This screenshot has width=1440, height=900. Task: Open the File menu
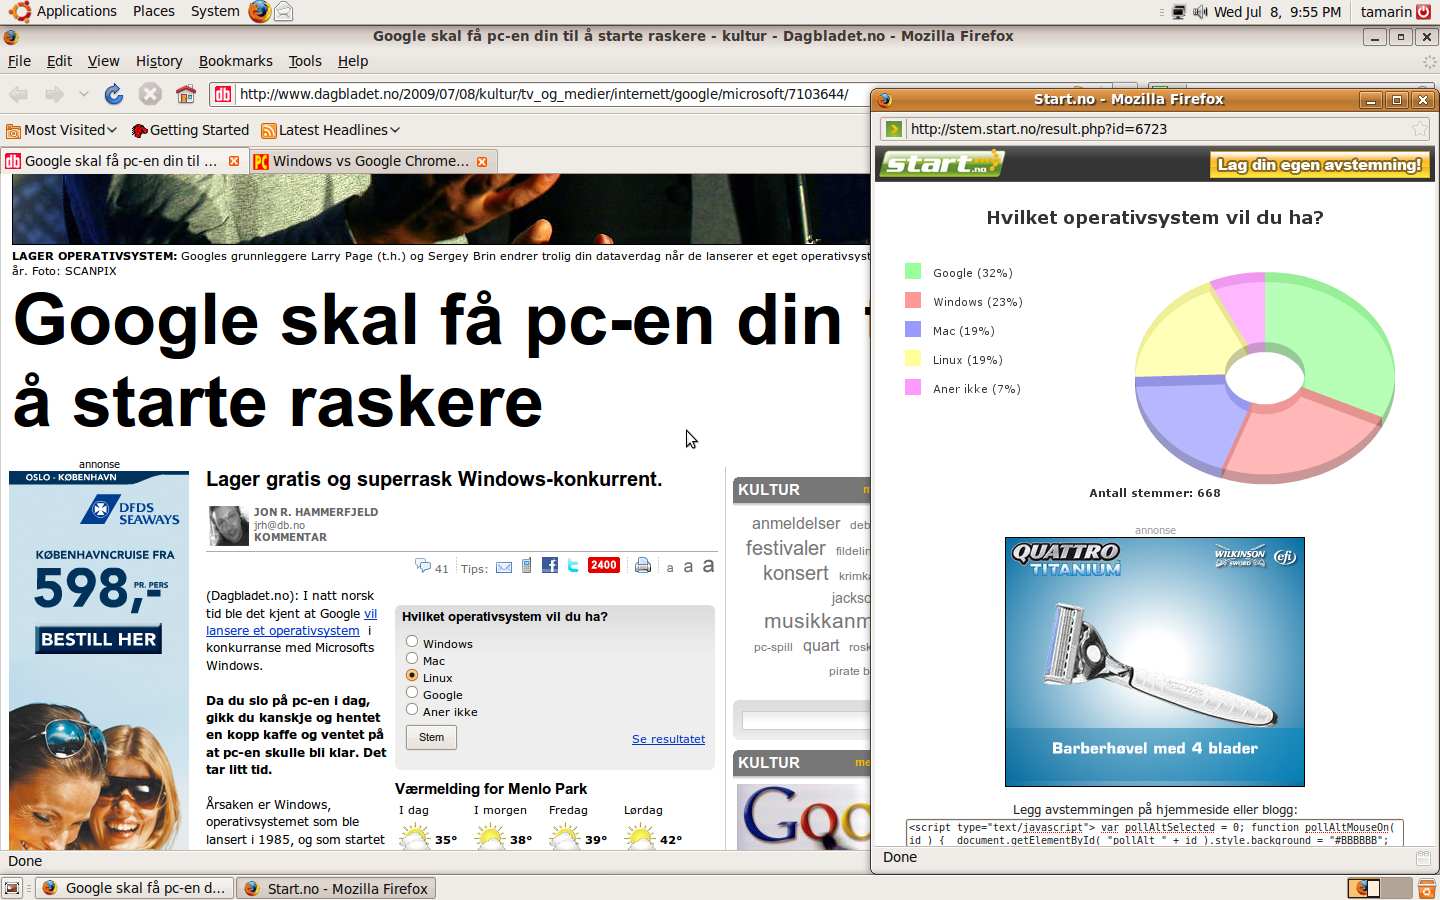[19, 61]
